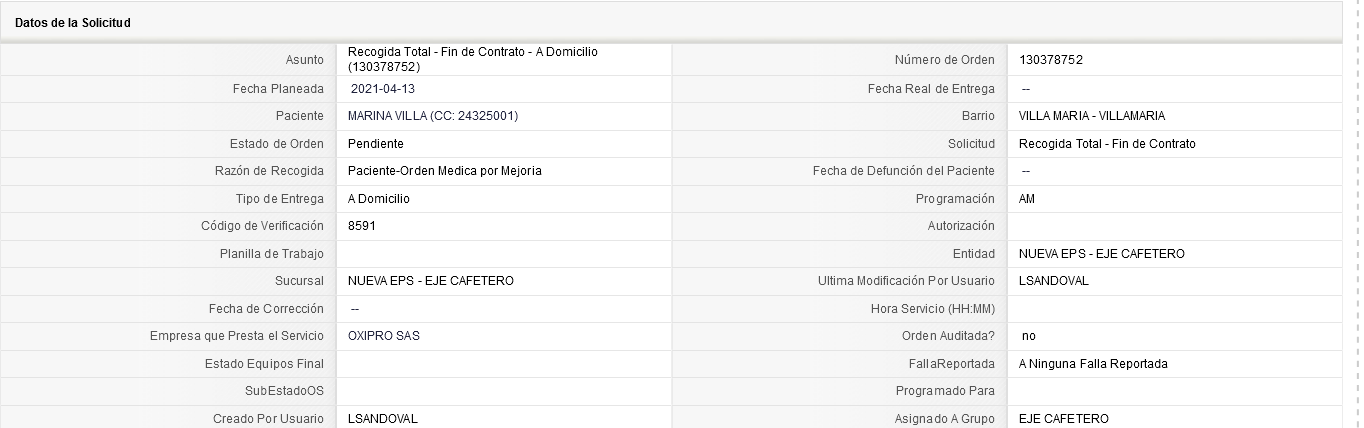Click Empresa que Presta el Servicio value OXIPRO SAS
Image resolution: width=1364 pixels, height=428 pixels.
(383, 336)
